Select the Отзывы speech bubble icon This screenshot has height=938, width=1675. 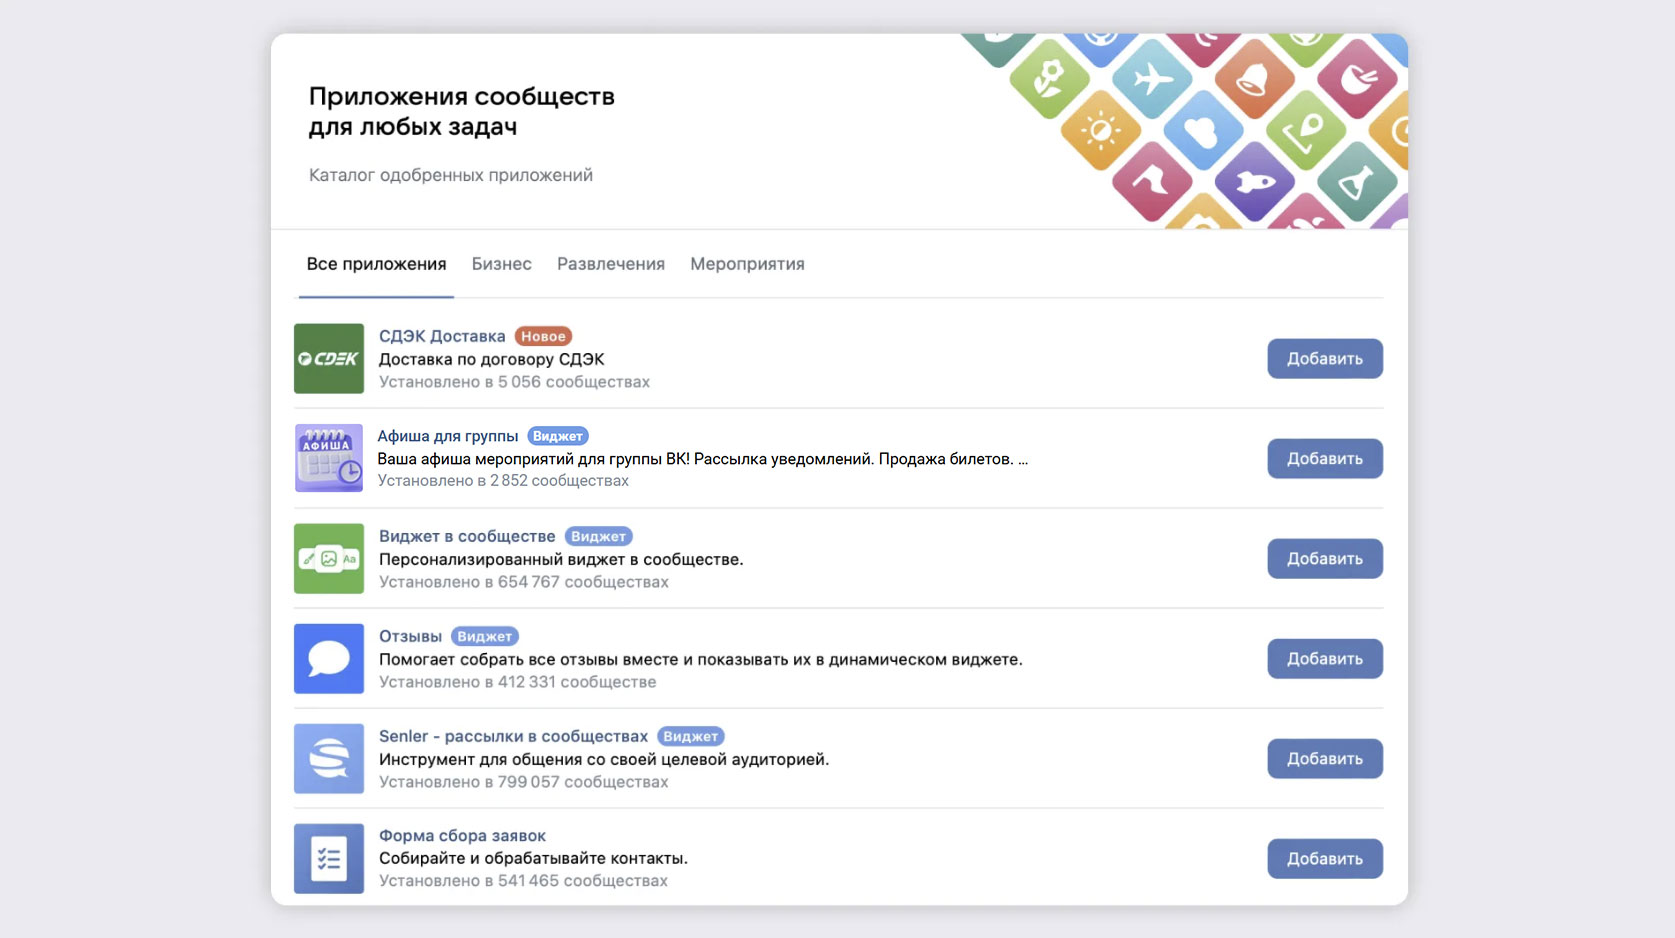click(x=328, y=659)
